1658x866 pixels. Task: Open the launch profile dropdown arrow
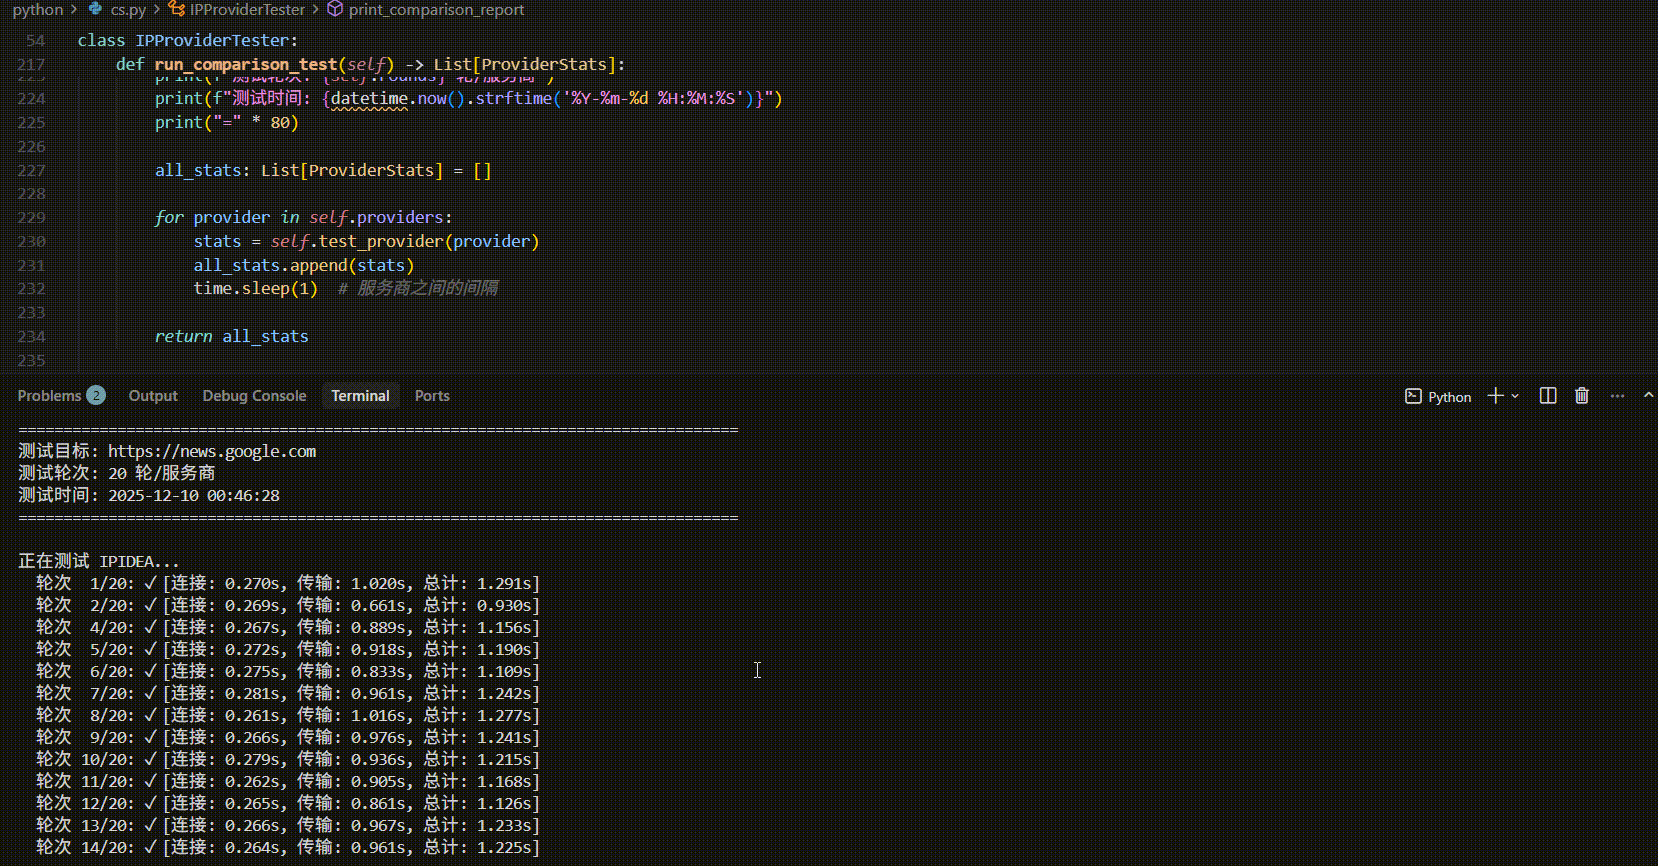click(1515, 396)
